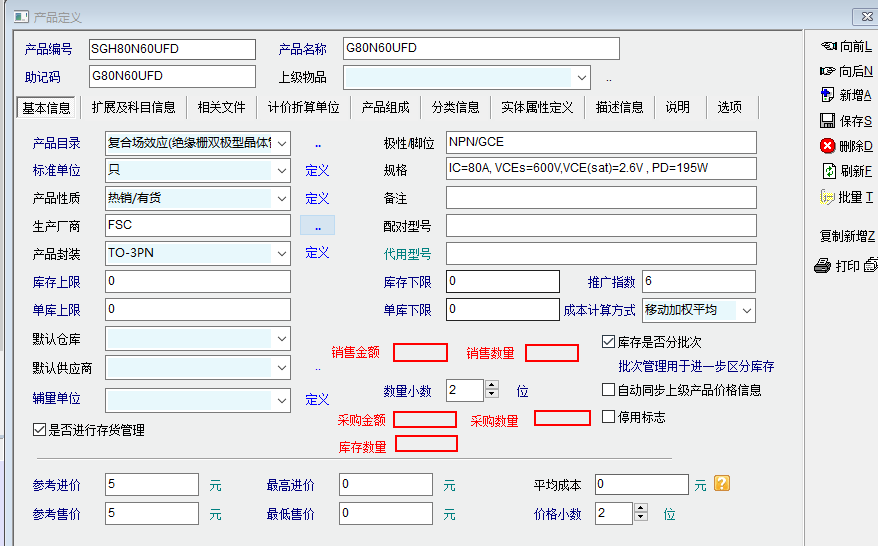Click the 批量 batch icon
Viewport: 878px width, 546px height.
coord(828,197)
